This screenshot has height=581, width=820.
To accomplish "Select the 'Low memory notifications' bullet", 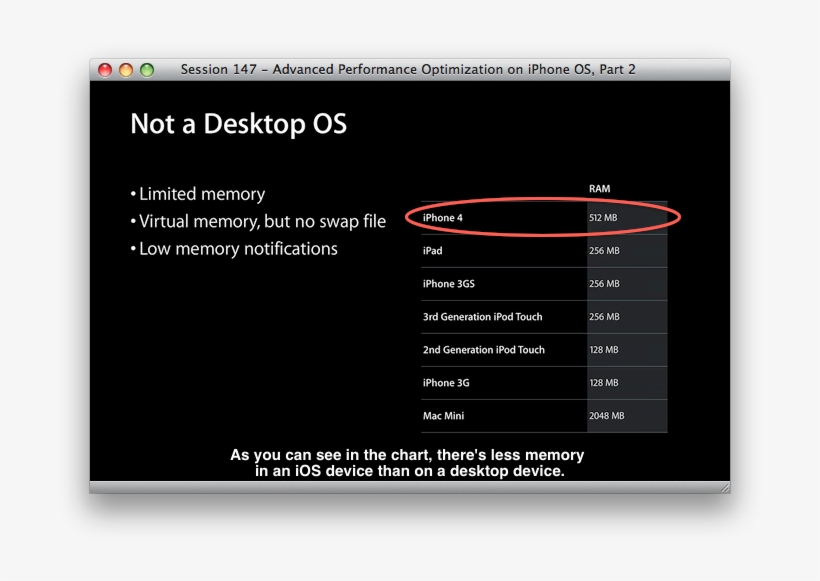I will tap(237, 249).
